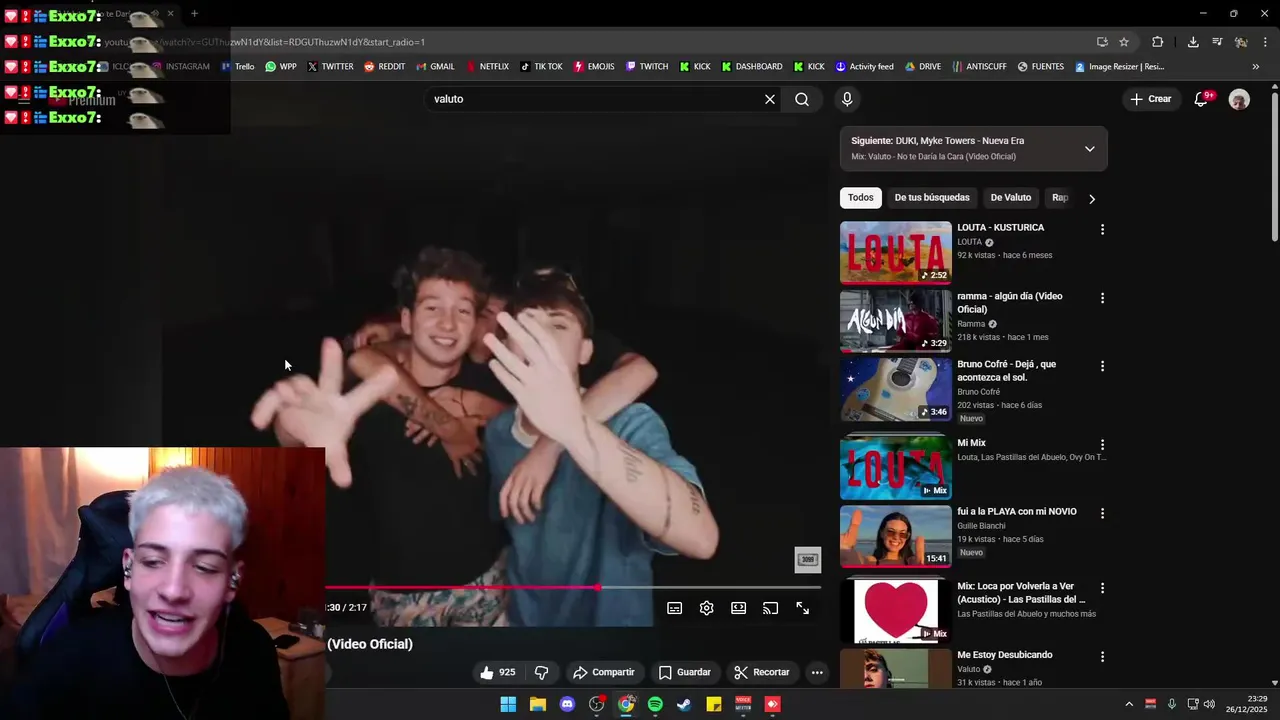Open Voicemeeter from the taskbar
1280x720 pixels.
point(743,704)
